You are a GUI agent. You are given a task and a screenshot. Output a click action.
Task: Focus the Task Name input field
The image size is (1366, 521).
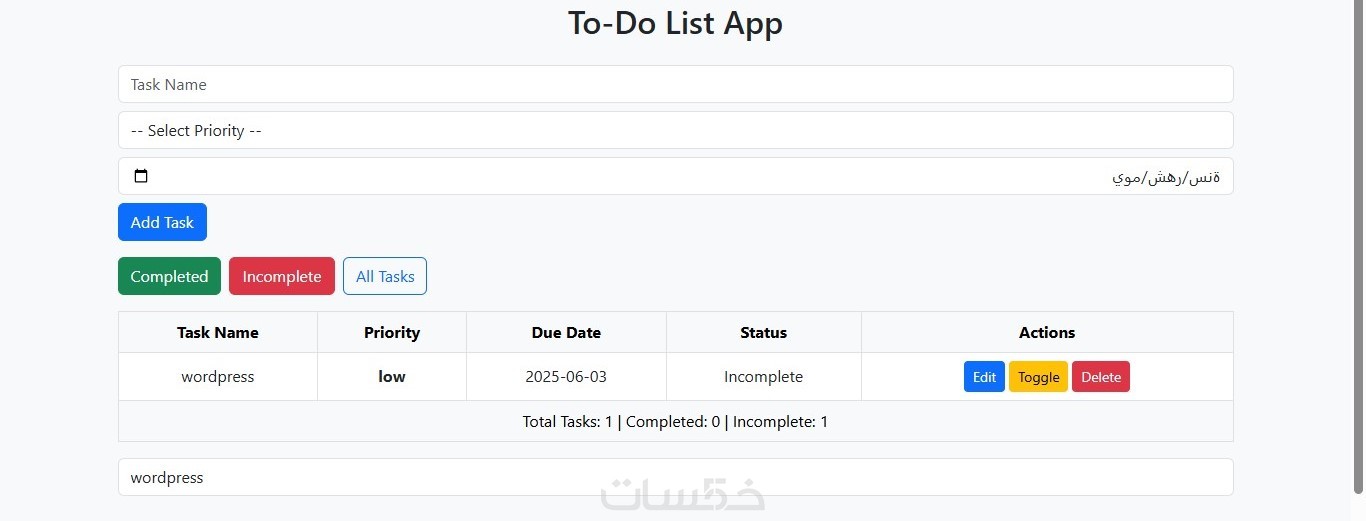(x=675, y=85)
